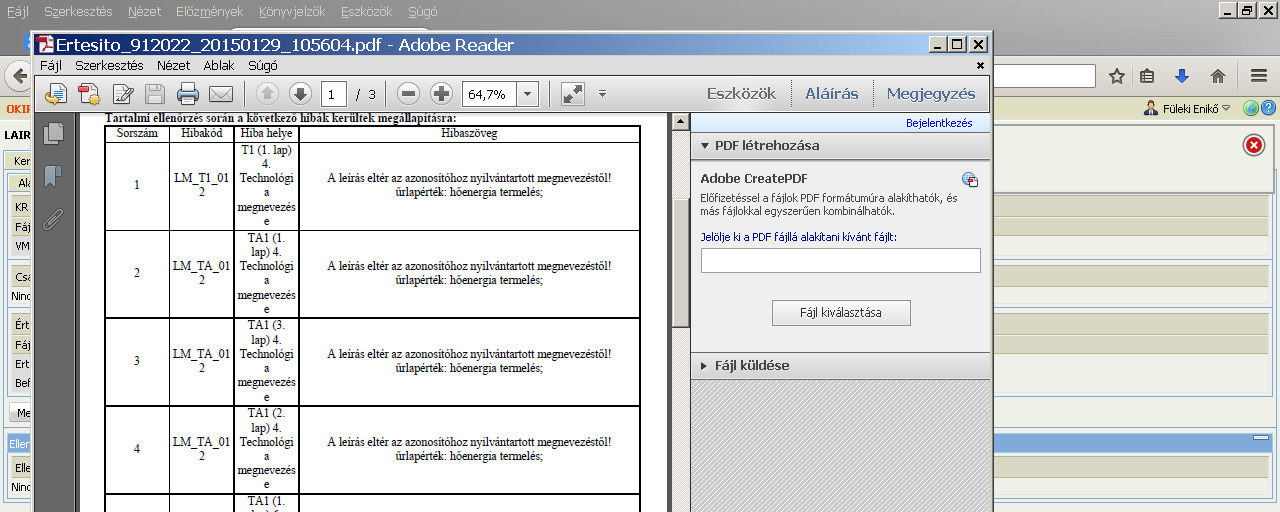Image resolution: width=1280 pixels, height=512 pixels.
Task: Open the browser bookmarks list icon
Action: coord(1148,76)
